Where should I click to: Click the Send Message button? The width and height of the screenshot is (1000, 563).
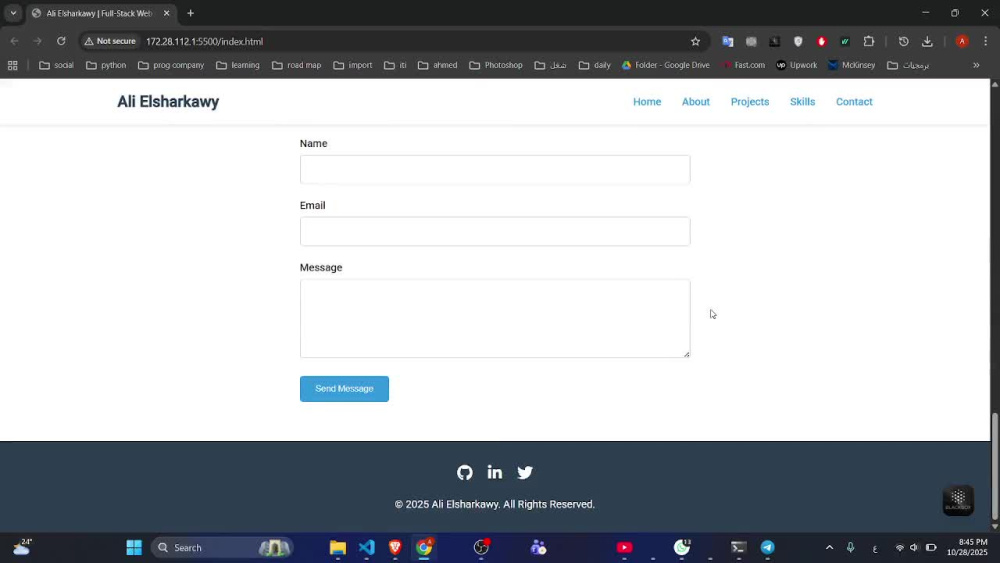pos(344,389)
